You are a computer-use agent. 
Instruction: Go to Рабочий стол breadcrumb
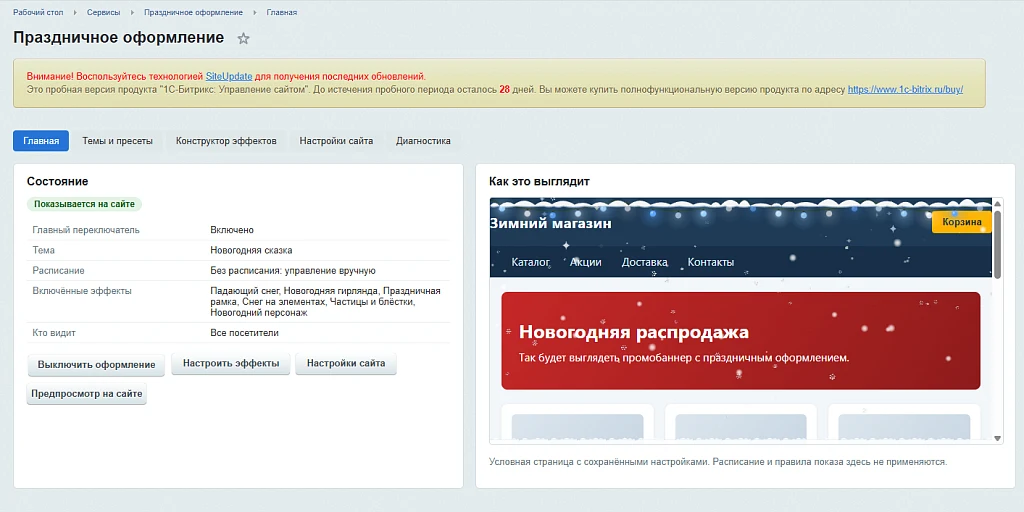click(x=38, y=12)
